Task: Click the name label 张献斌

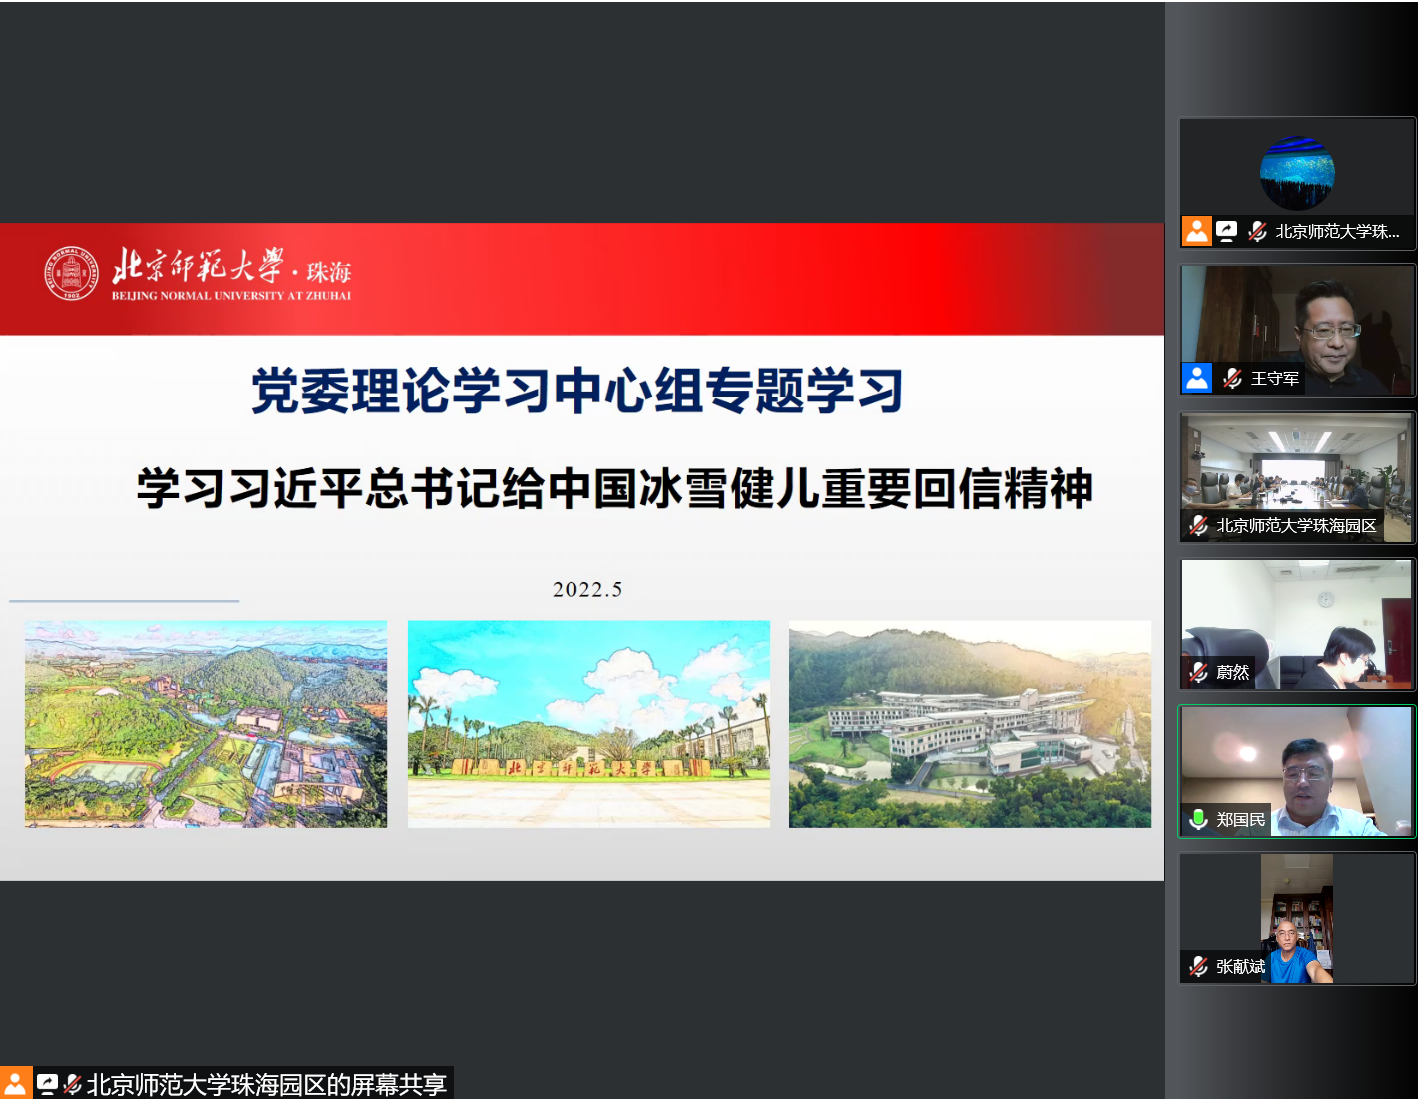Action: [1241, 967]
